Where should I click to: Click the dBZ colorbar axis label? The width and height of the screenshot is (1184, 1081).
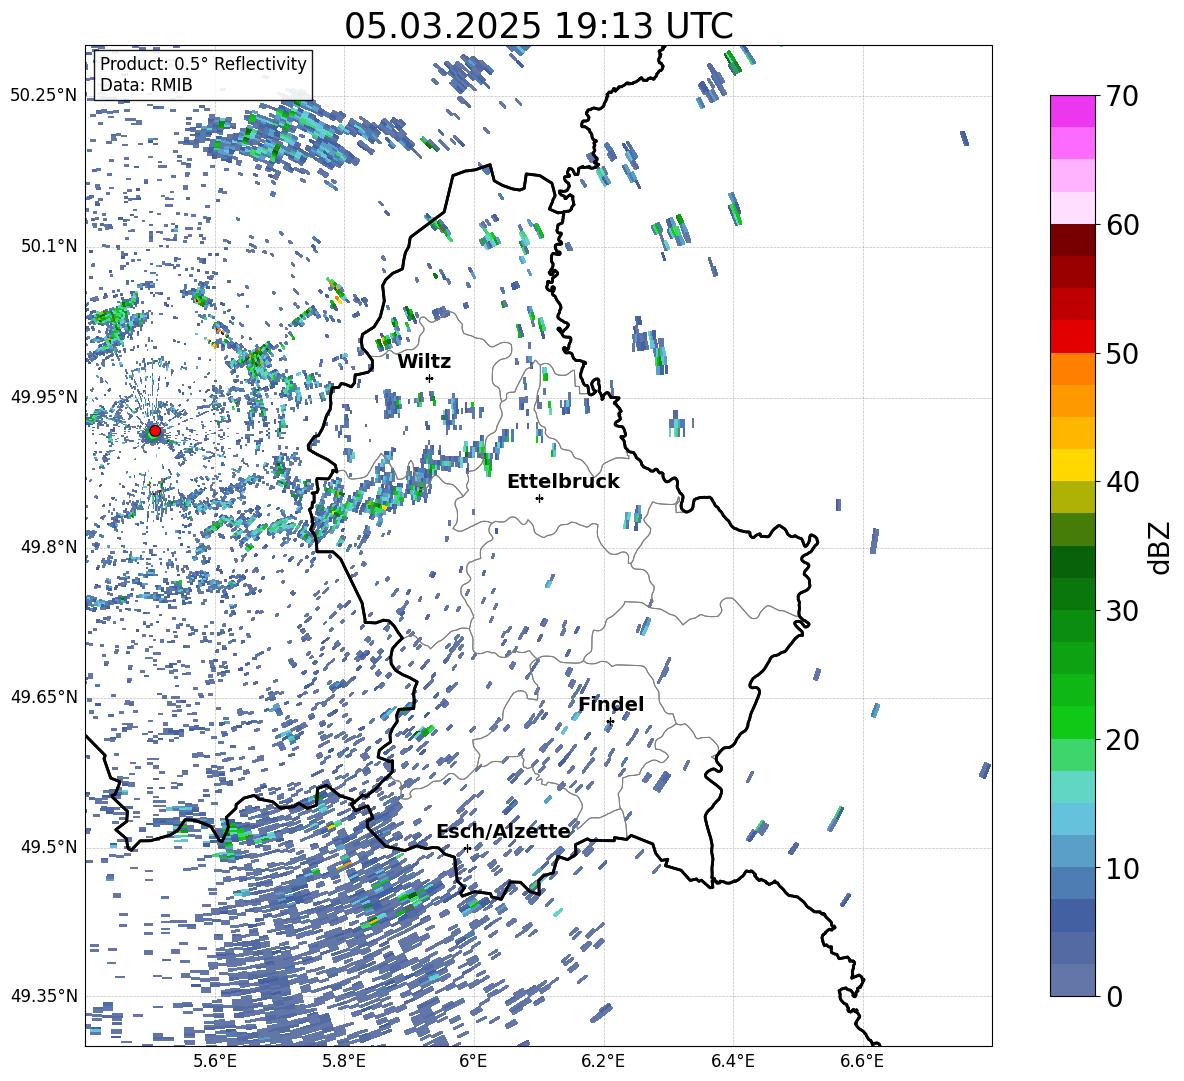[1159, 547]
